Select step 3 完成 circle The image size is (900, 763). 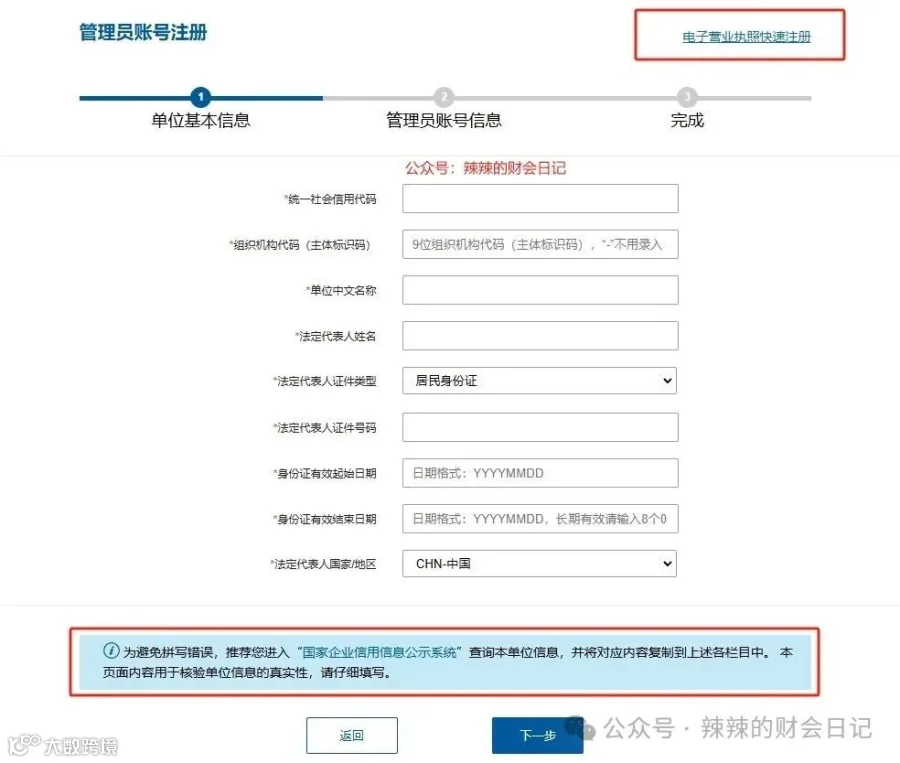[x=687, y=97]
